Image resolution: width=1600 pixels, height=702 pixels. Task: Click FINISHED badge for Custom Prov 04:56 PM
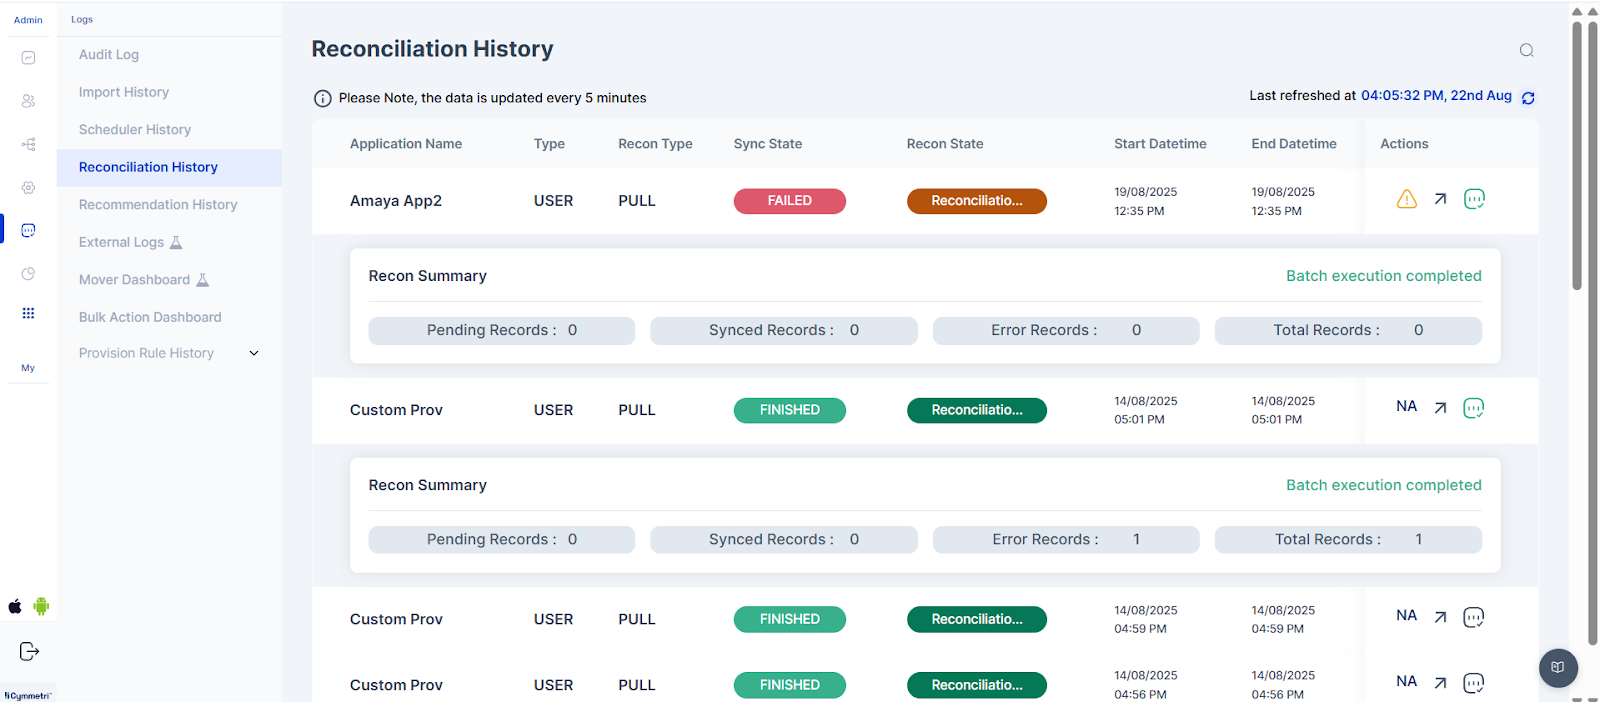point(790,685)
